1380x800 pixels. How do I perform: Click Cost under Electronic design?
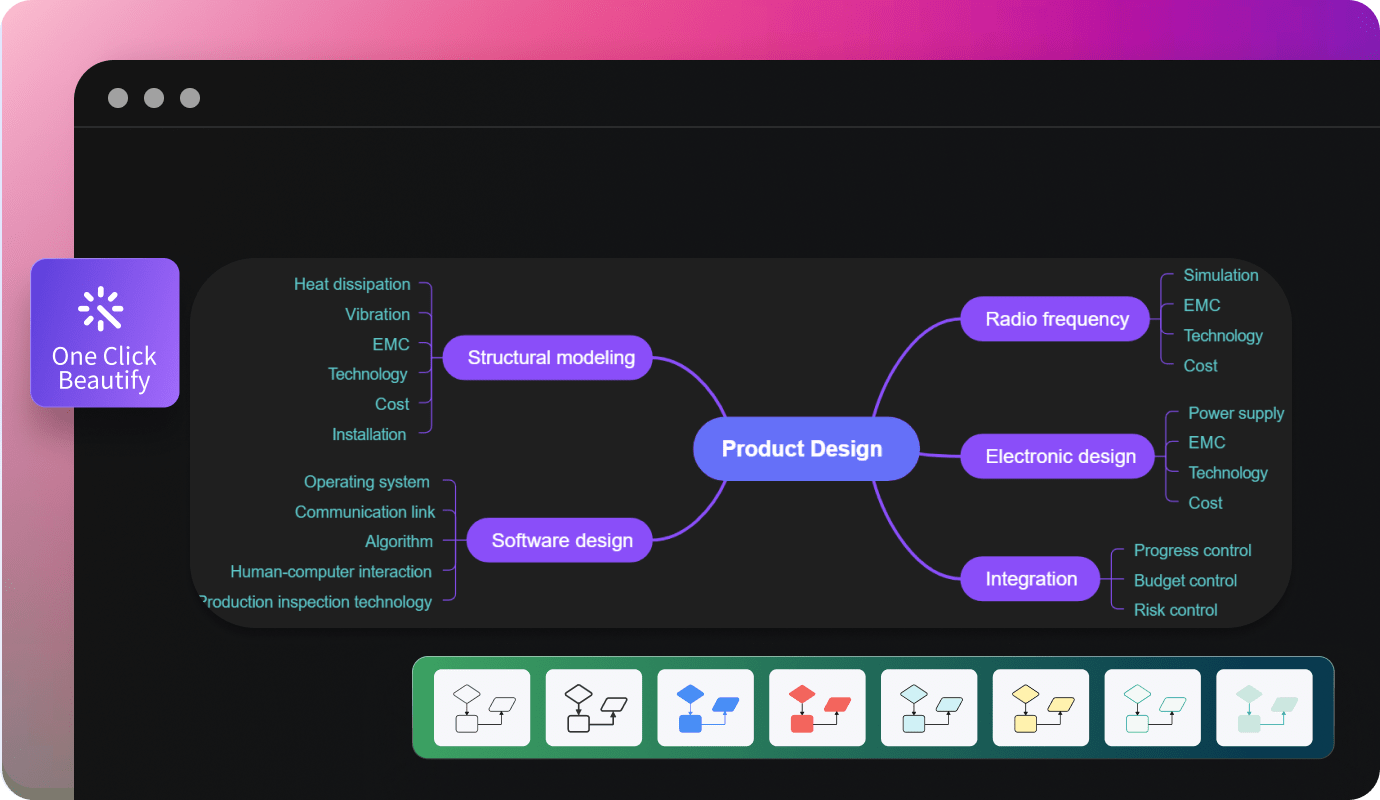(x=1205, y=503)
